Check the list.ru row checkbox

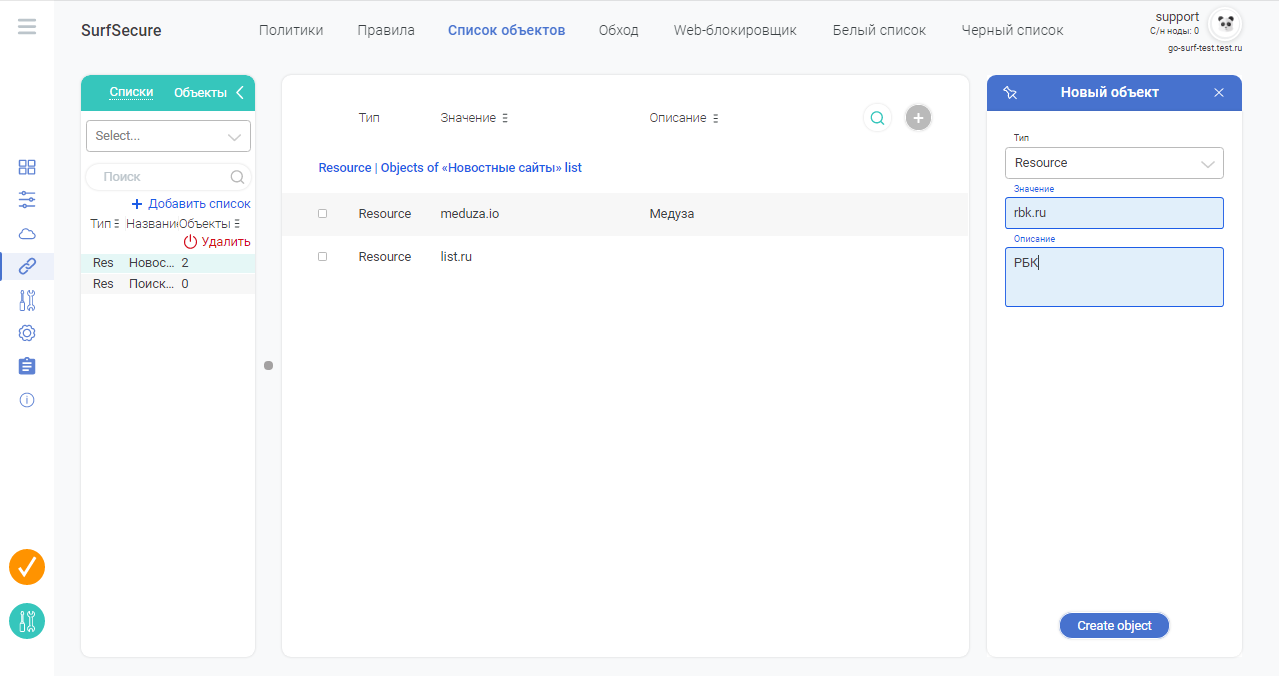322,257
